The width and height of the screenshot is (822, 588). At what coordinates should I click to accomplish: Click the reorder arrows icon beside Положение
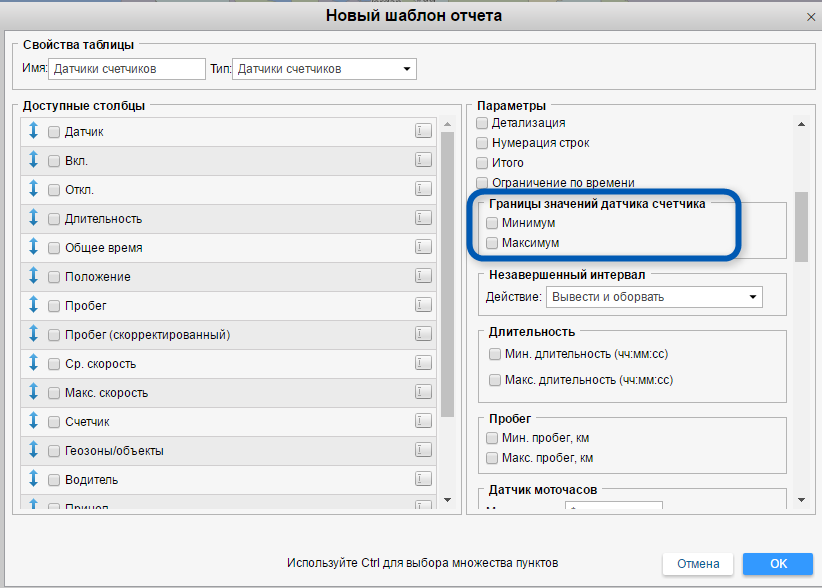(x=33, y=276)
